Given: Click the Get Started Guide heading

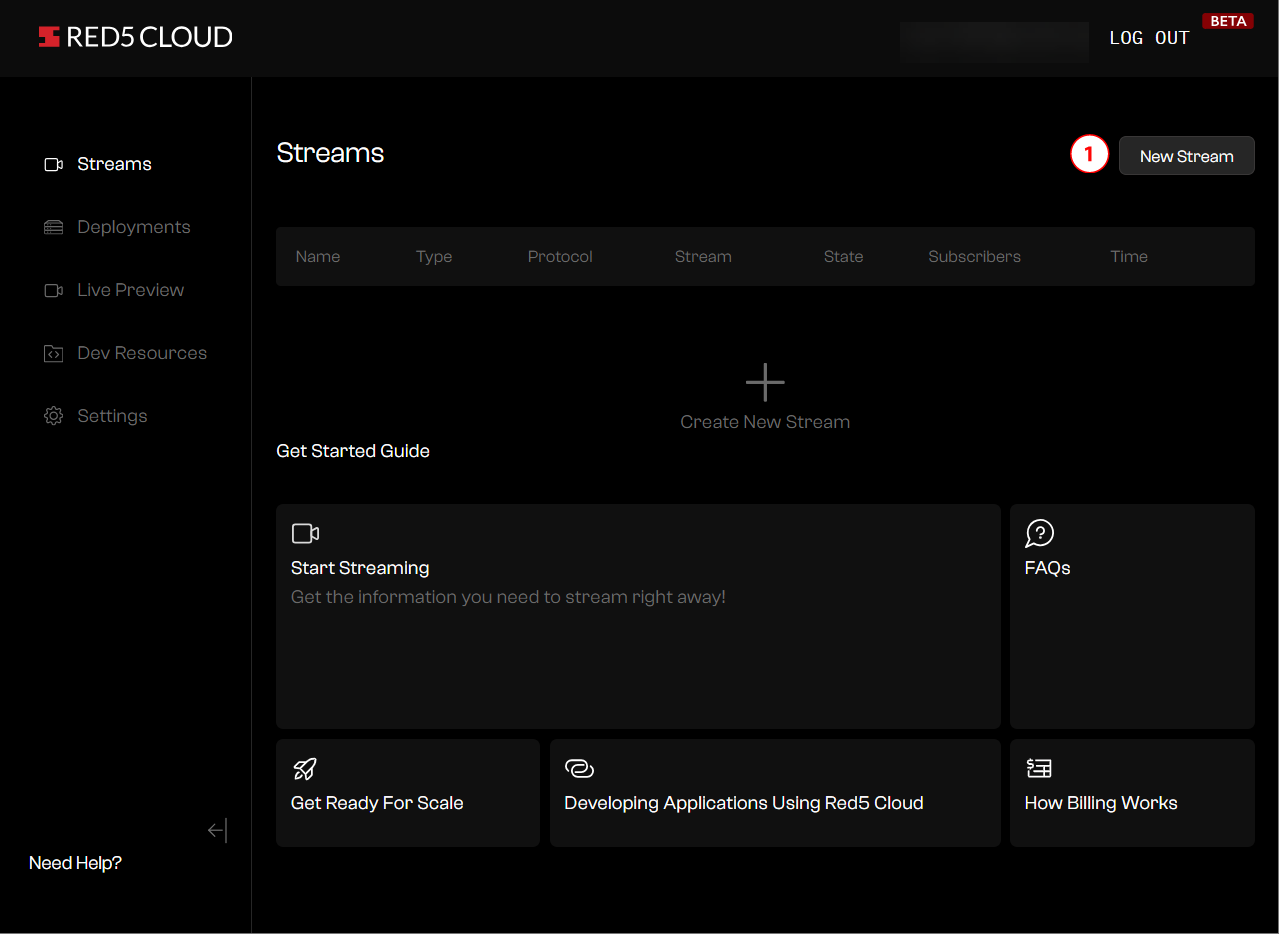Looking at the screenshot, I should 353,451.
